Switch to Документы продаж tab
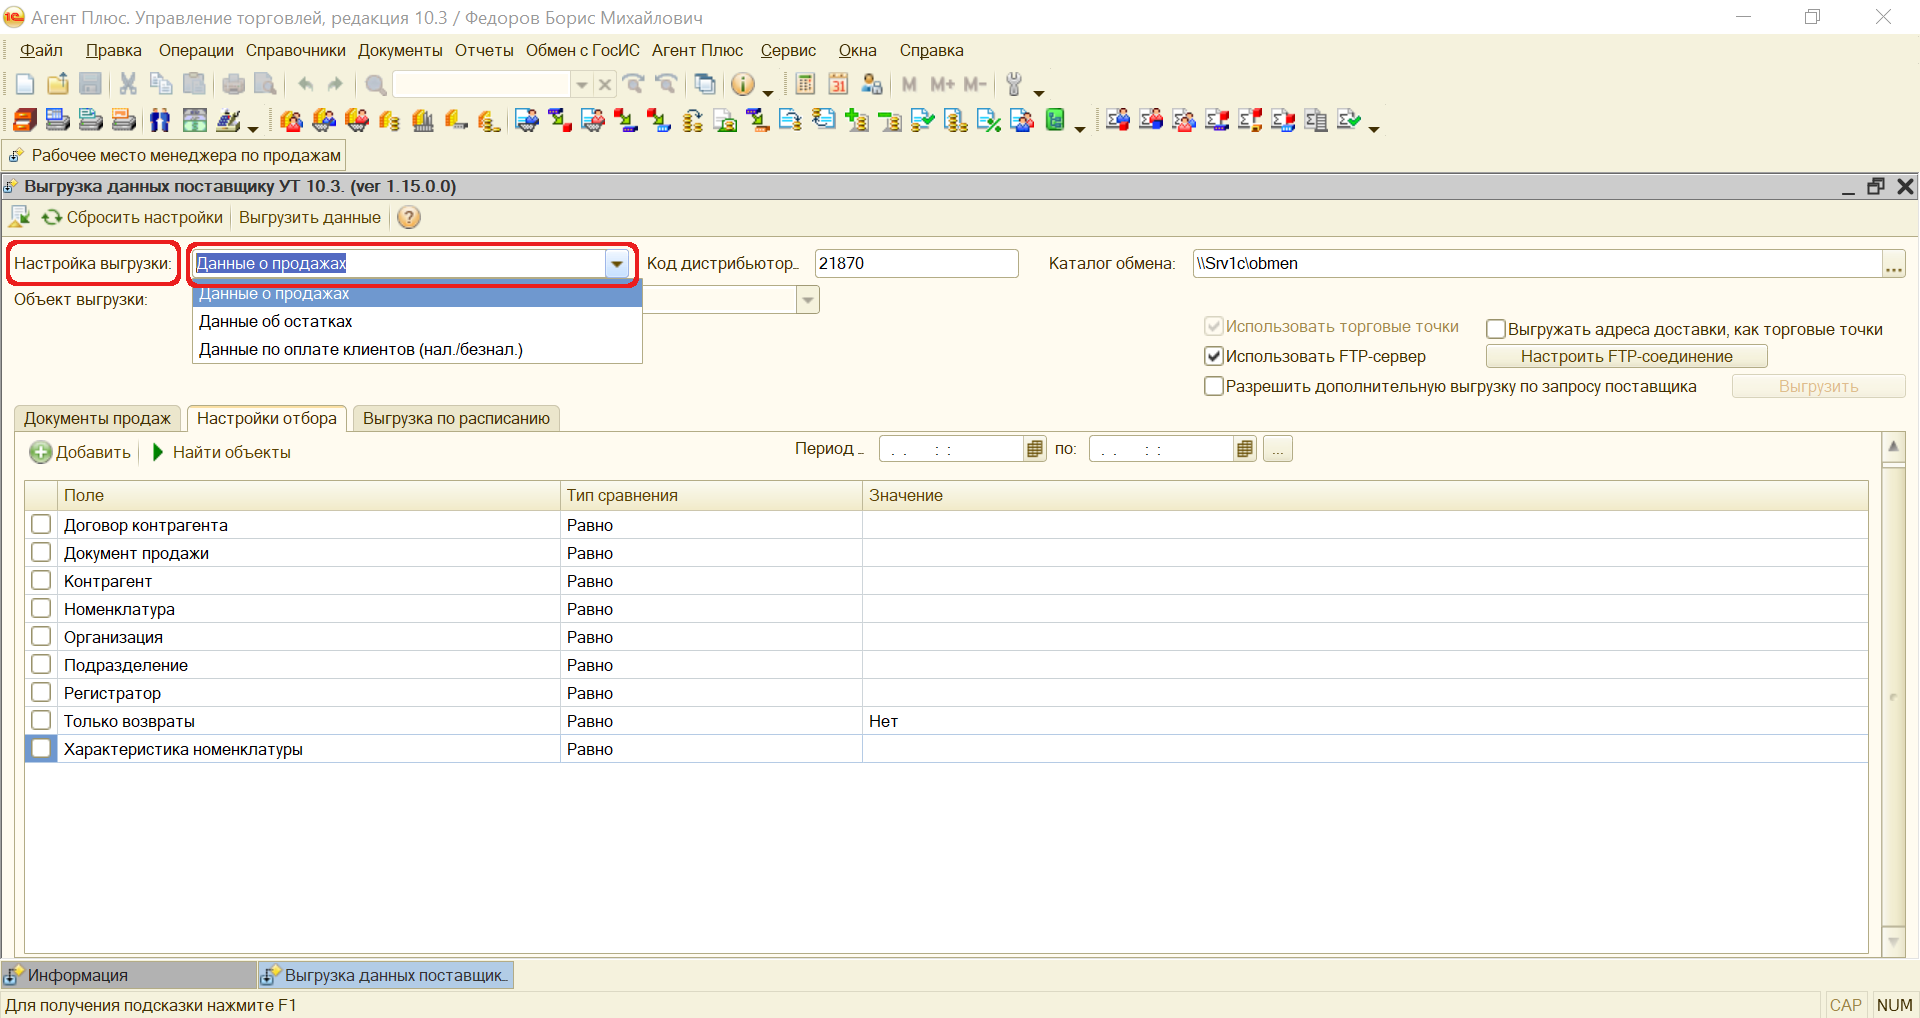Image resolution: width=1920 pixels, height=1018 pixels. (x=97, y=418)
